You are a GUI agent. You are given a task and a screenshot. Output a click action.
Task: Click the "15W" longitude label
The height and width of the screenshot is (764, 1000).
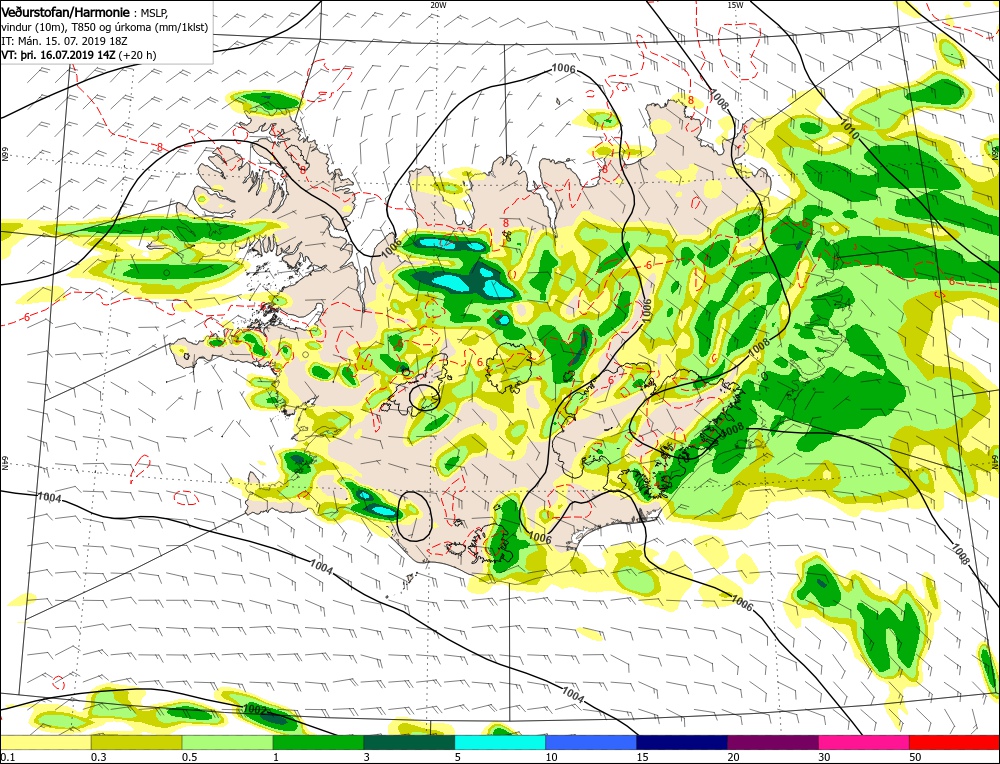(x=735, y=4)
